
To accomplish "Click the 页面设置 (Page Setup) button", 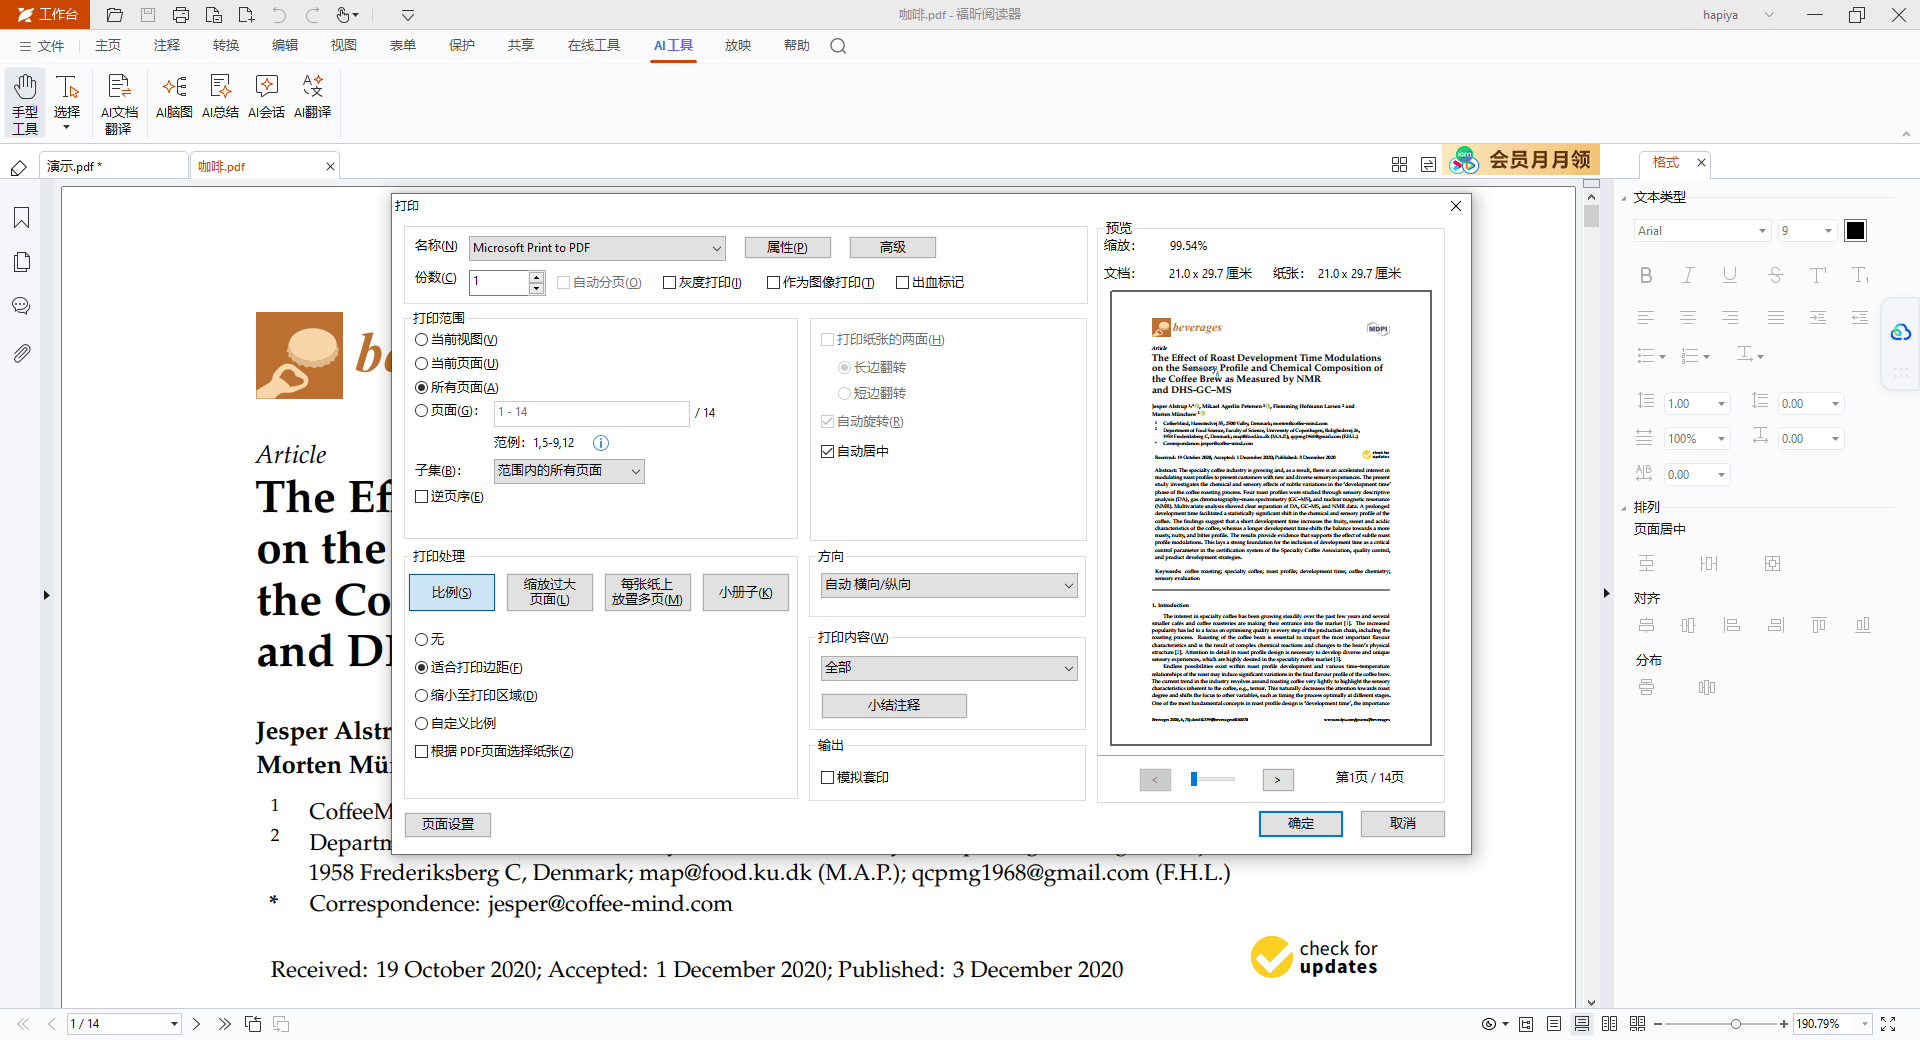I will pos(448,824).
